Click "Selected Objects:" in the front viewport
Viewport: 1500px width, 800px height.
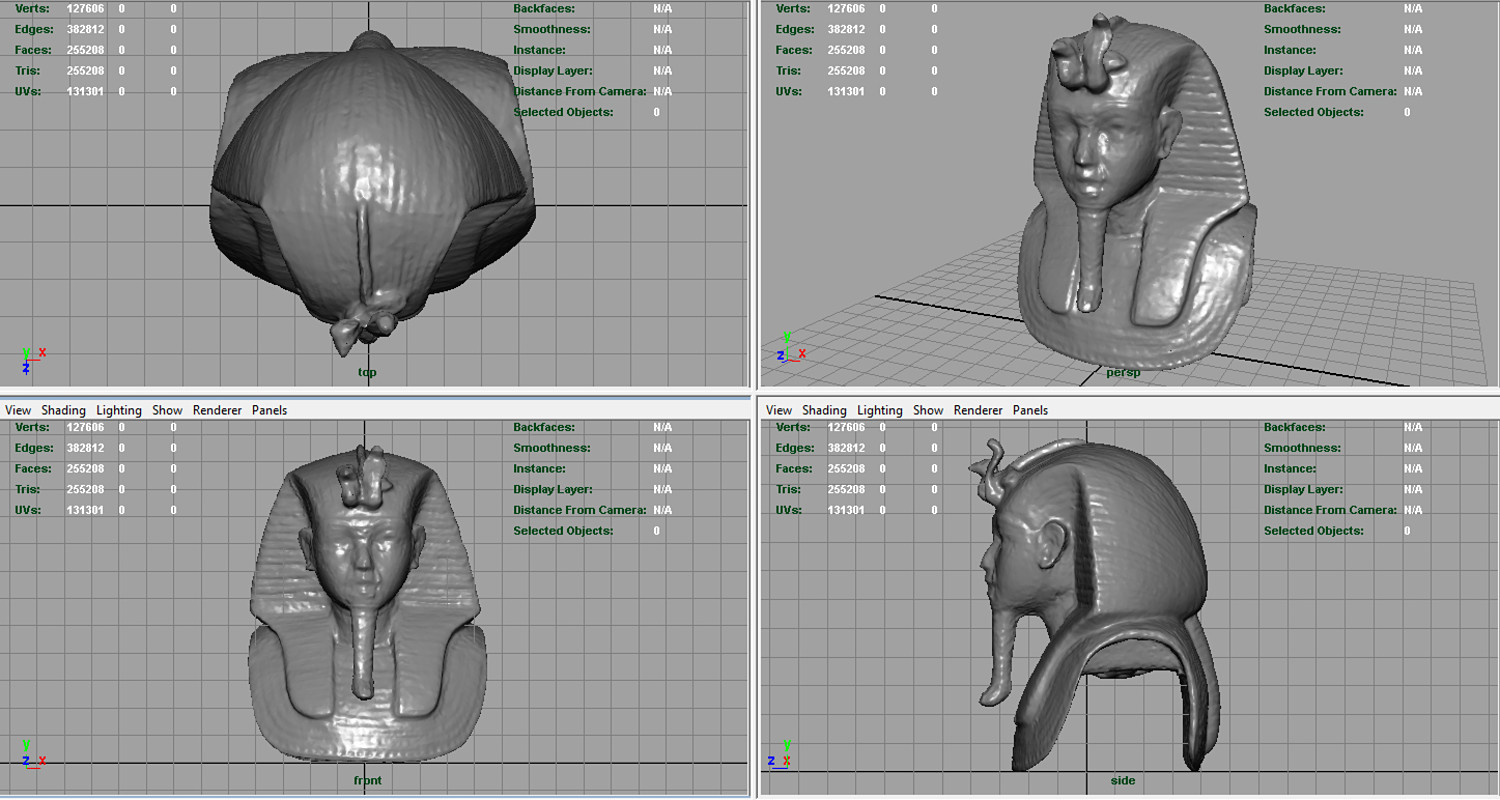[563, 530]
